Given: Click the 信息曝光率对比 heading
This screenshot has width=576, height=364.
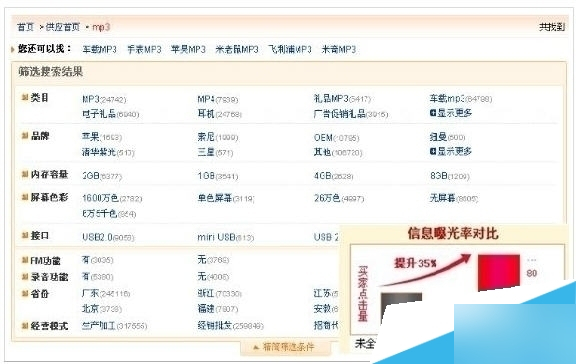Looking at the screenshot, I should click(x=453, y=234).
